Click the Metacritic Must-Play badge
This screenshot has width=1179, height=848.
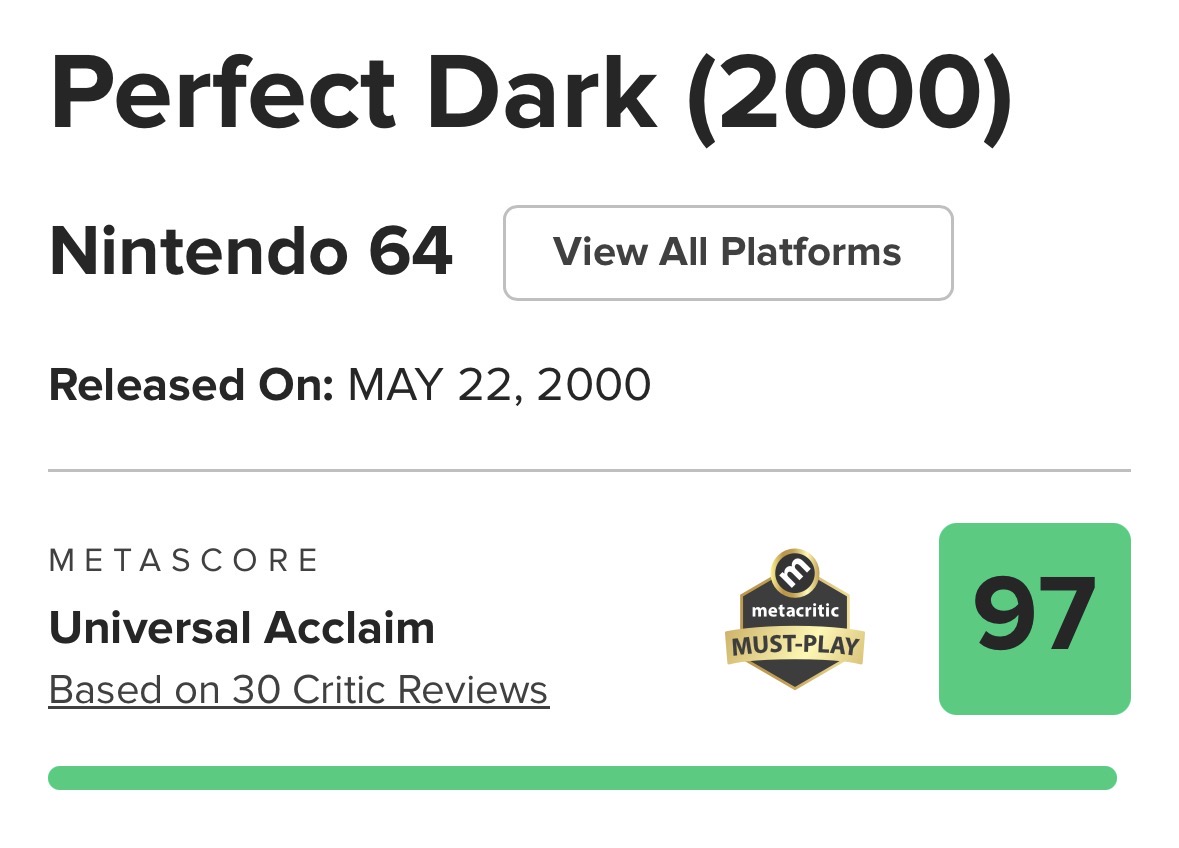tap(794, 620)
